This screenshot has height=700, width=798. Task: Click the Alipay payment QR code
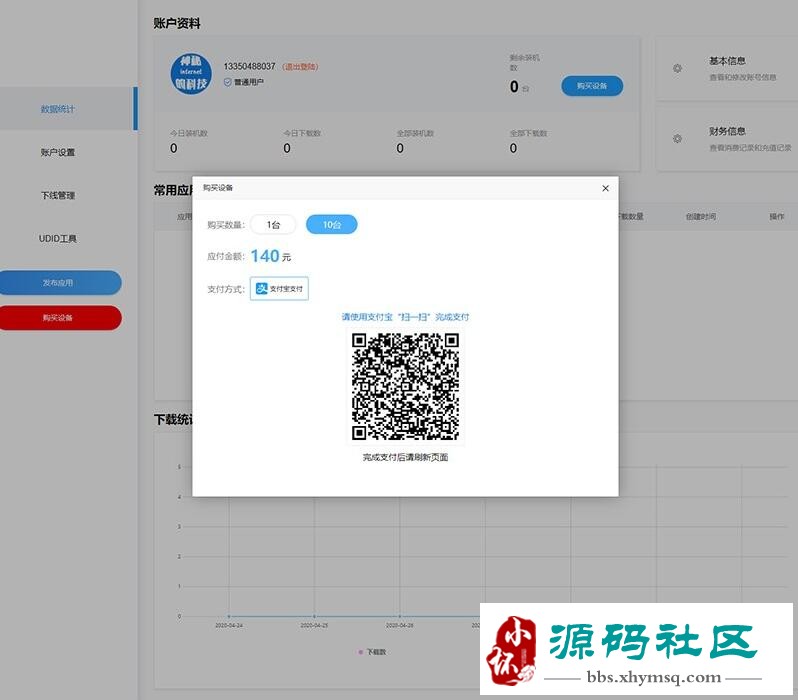coord(406,386)
